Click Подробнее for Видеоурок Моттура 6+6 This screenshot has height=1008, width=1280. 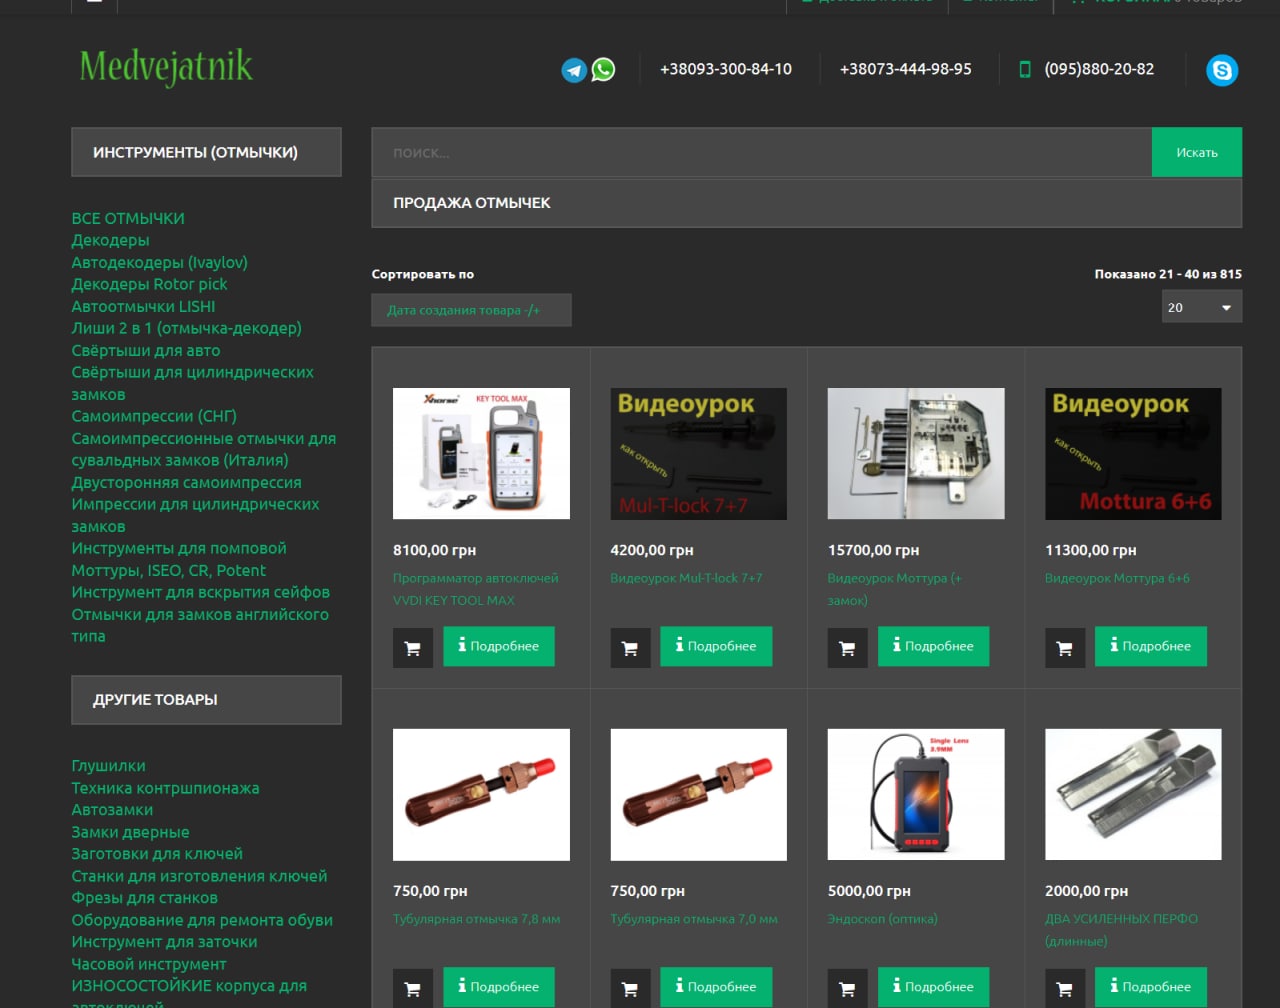pyautogui.click(x=1151, y=646)
